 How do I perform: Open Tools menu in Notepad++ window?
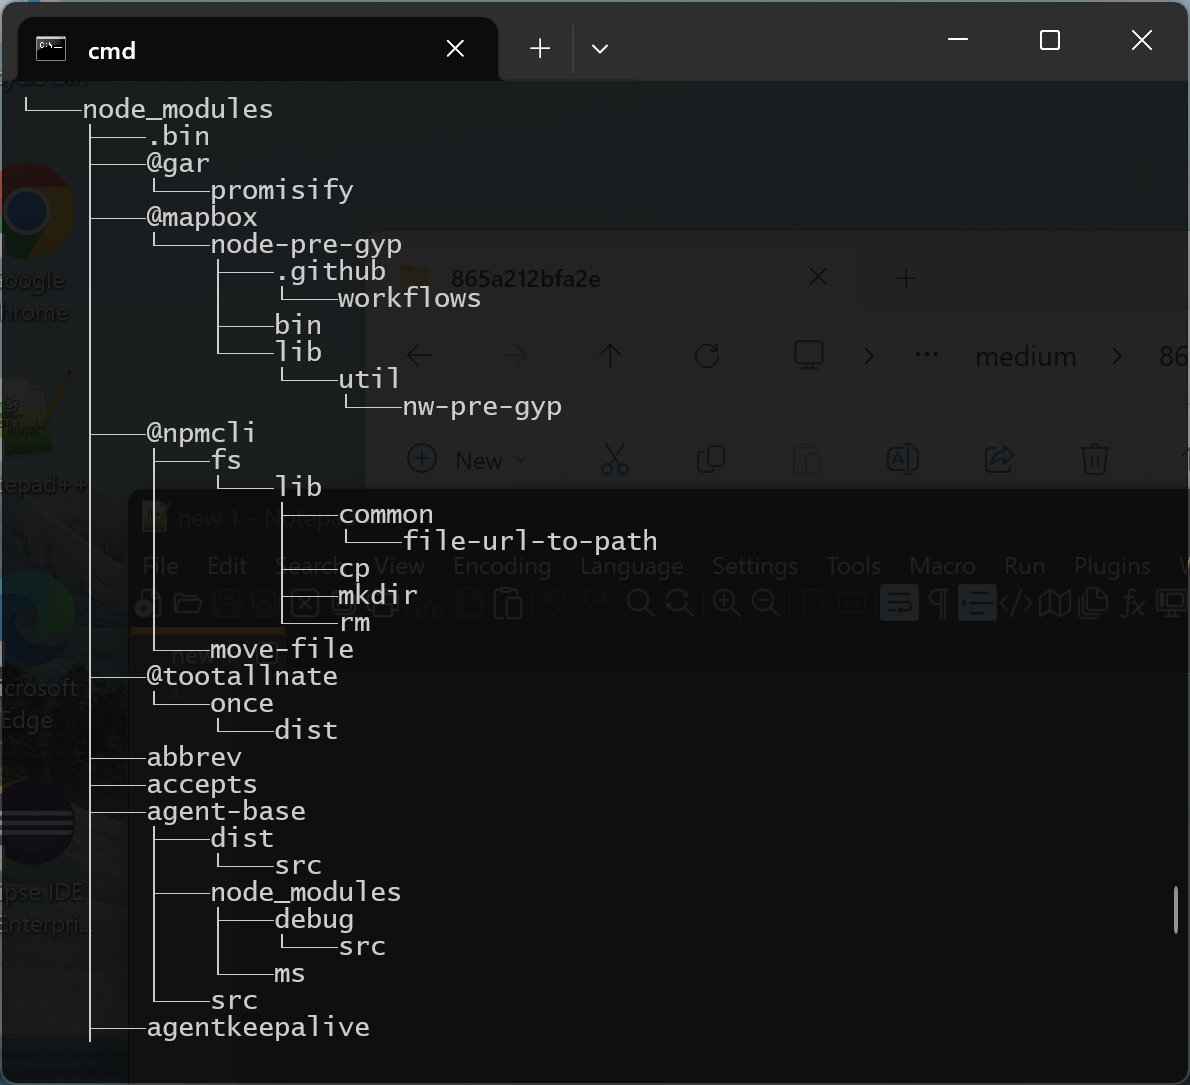click(x=853, y=566)
